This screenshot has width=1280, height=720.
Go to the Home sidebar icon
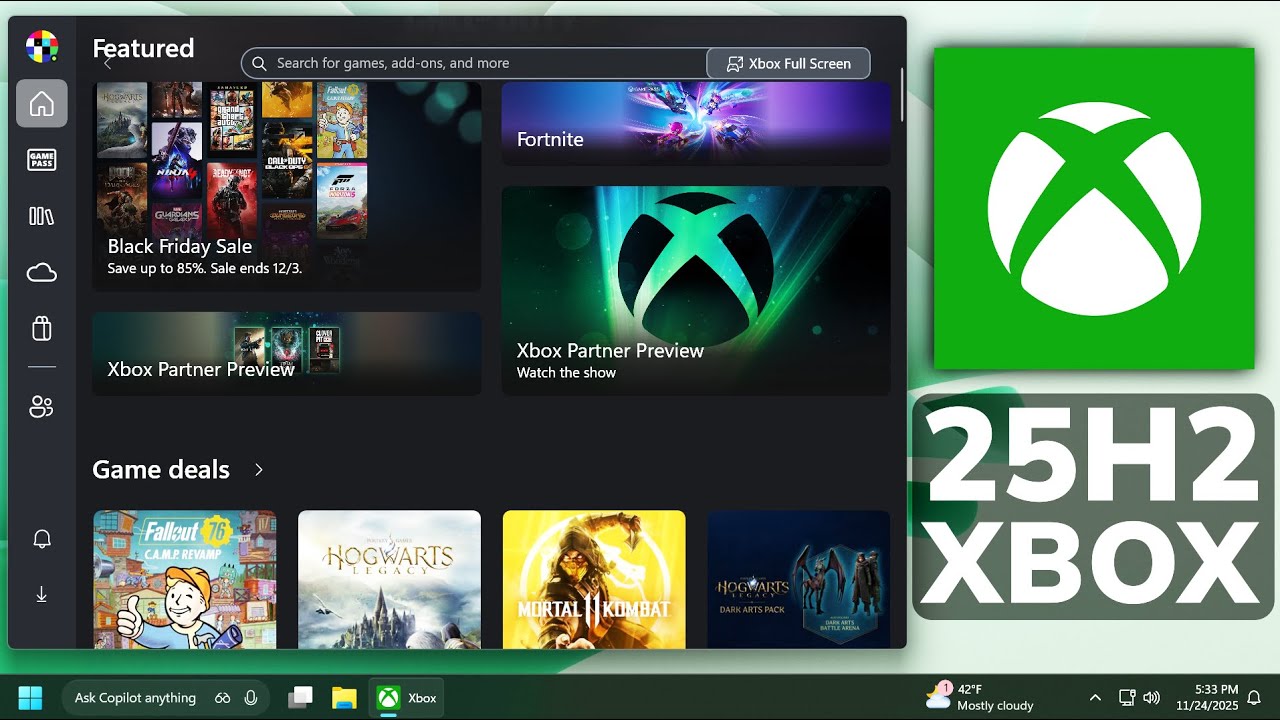coord(42,104)
